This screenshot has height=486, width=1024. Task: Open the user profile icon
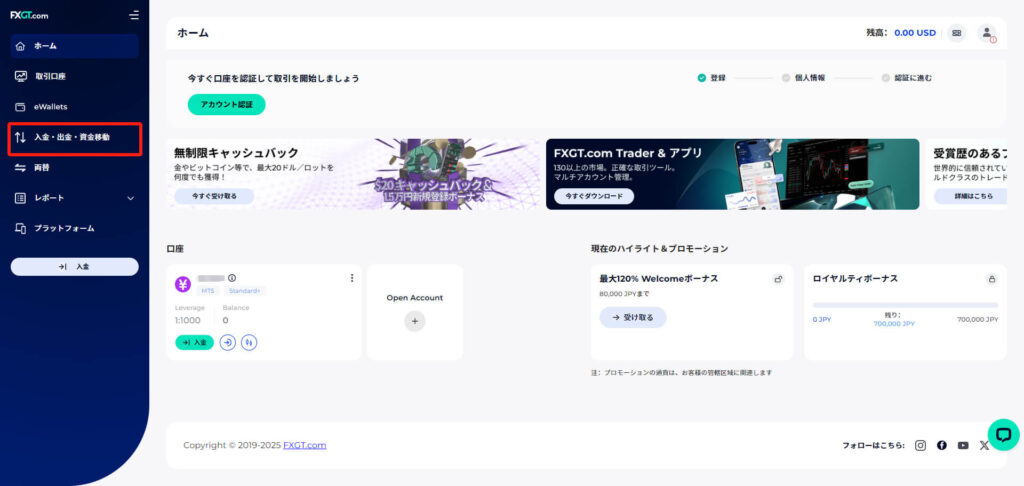[x=986, y=33]
